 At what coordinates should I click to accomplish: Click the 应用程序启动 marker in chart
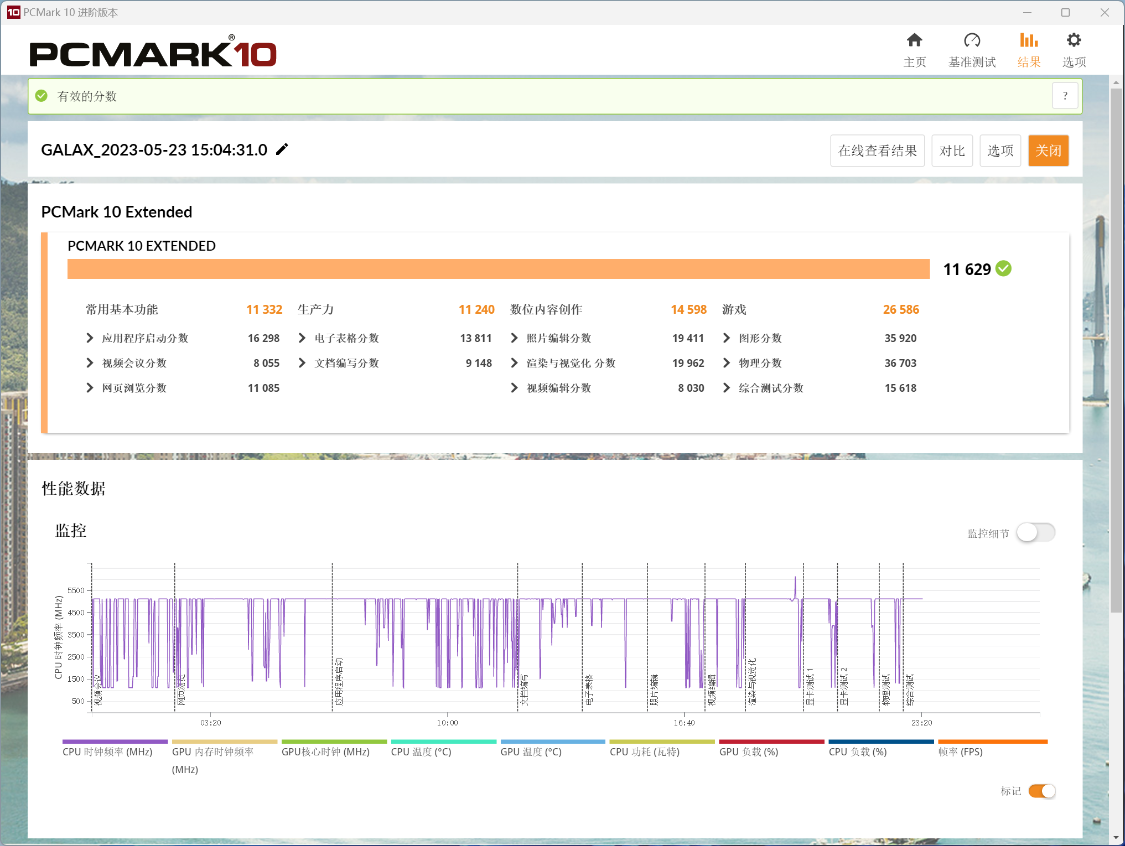tap(339, 682)
